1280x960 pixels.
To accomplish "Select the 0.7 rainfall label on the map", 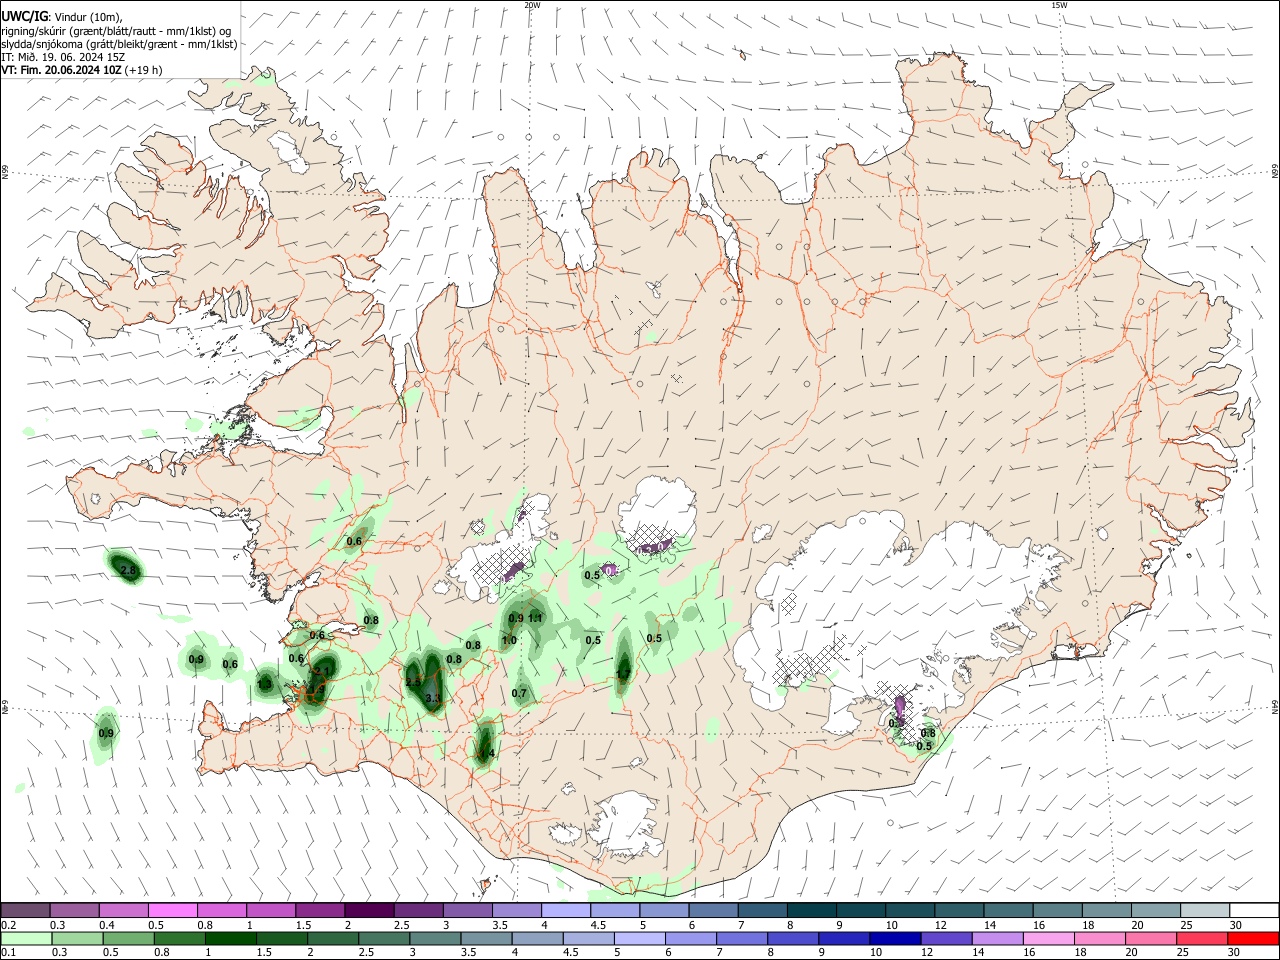I will pos(519,693).
